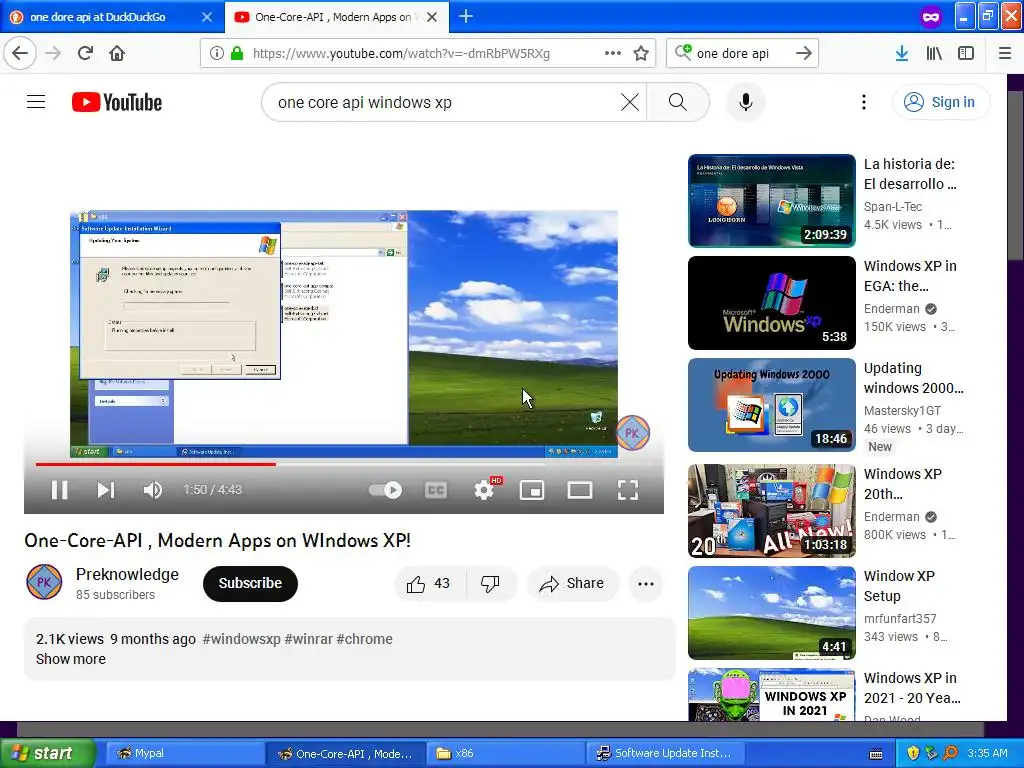Open browser downloads arrow

tap(901, 53)
